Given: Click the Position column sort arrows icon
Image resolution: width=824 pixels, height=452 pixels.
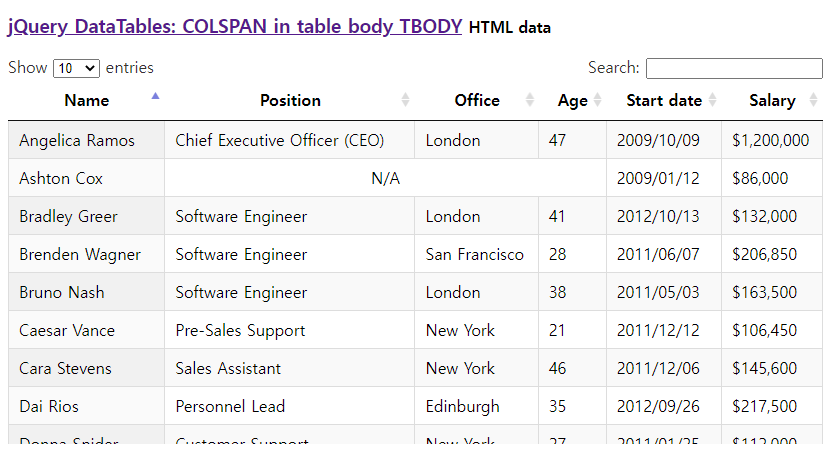Looking at the screenshot, I should coord(405,100).
